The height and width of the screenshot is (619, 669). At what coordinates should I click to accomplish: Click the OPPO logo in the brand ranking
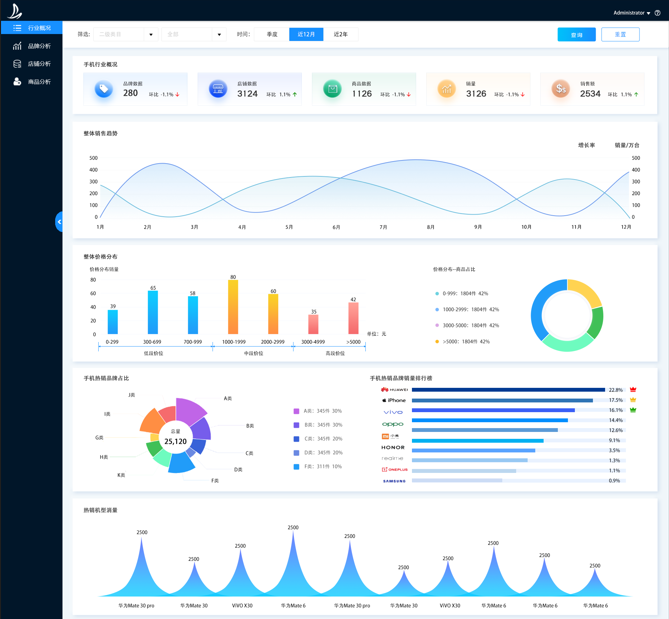click(393, 424)
